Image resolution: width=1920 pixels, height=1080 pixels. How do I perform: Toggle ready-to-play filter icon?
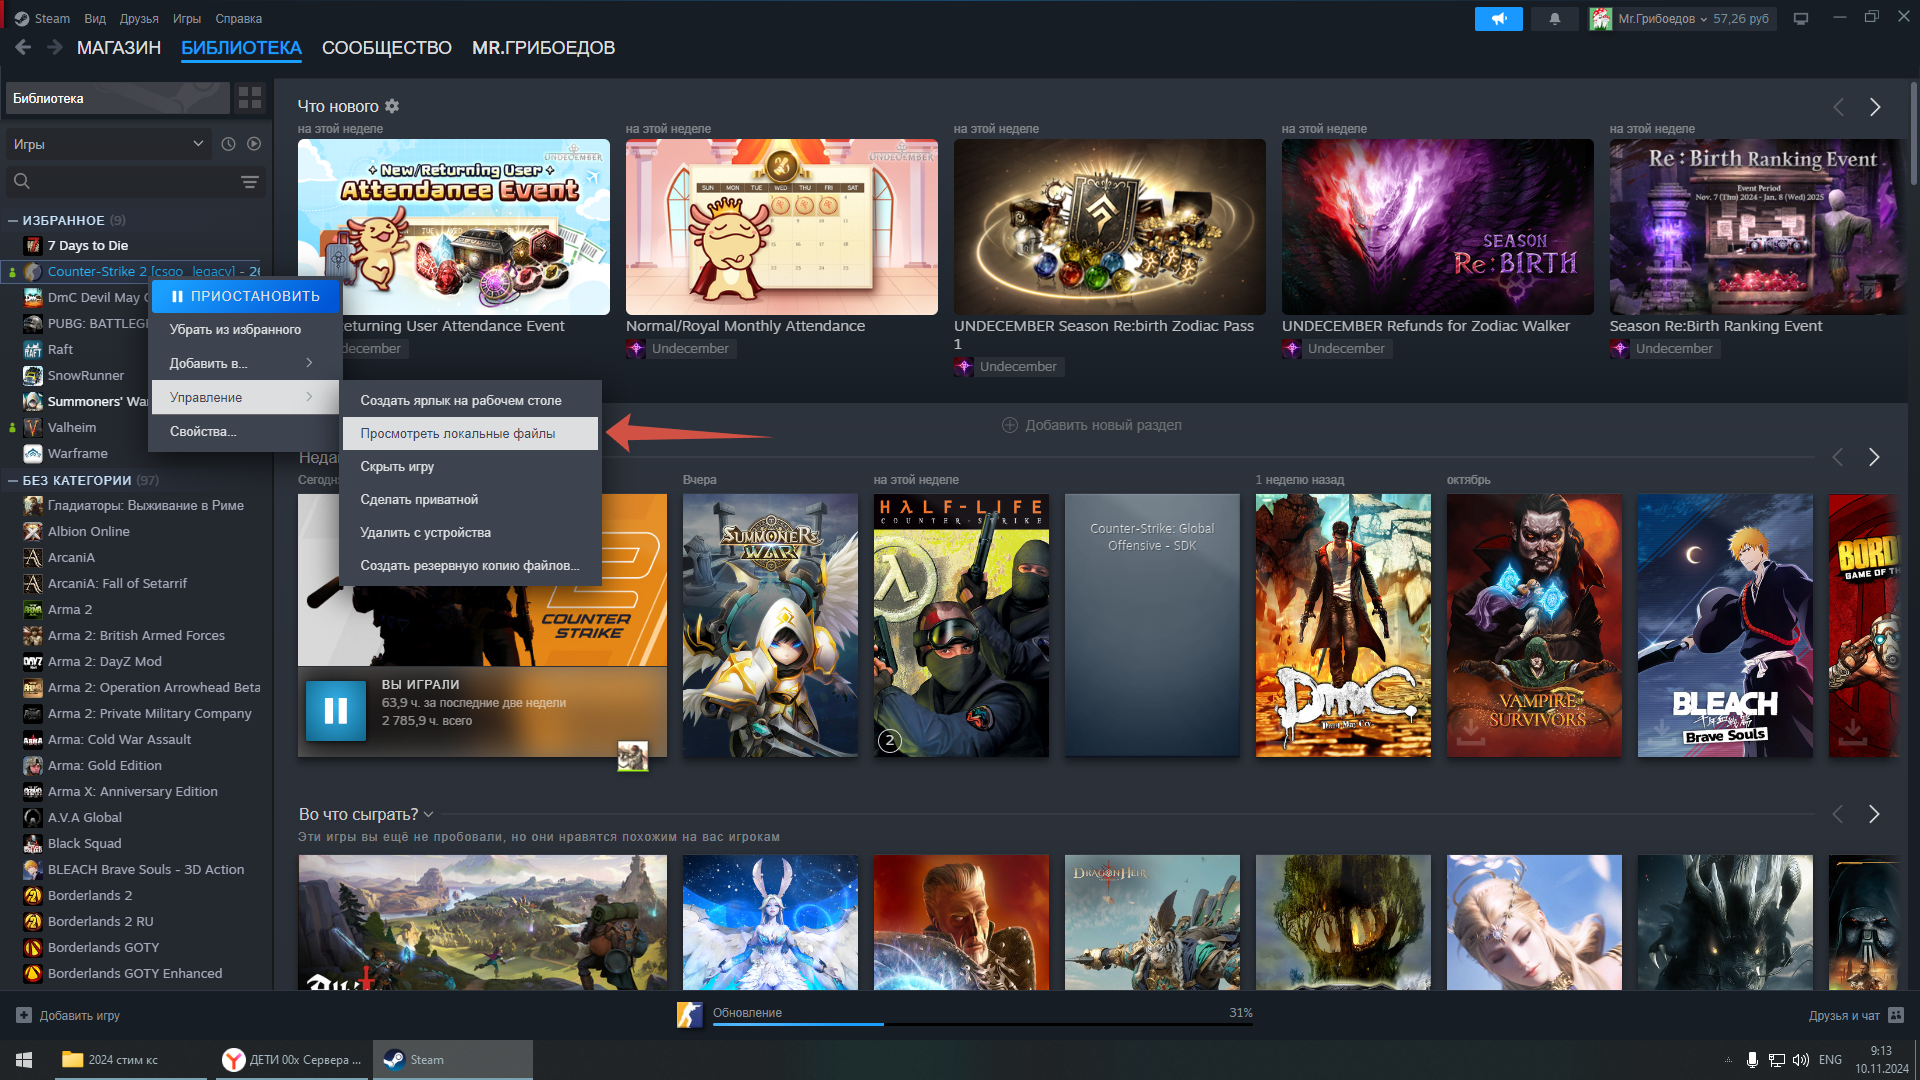pyautogui.click(x=254, y=144)
